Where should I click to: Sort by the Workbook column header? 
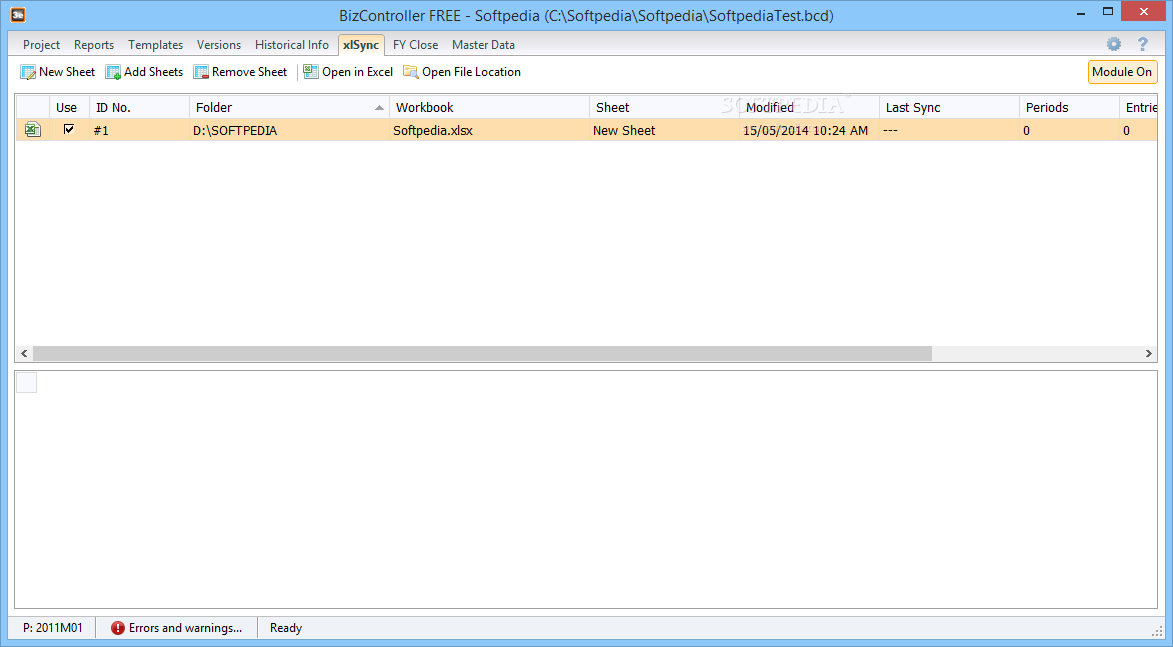tap(489, 108)
